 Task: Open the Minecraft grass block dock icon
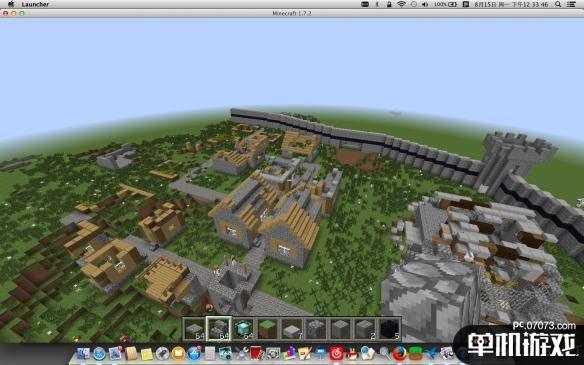pos(415,353)
